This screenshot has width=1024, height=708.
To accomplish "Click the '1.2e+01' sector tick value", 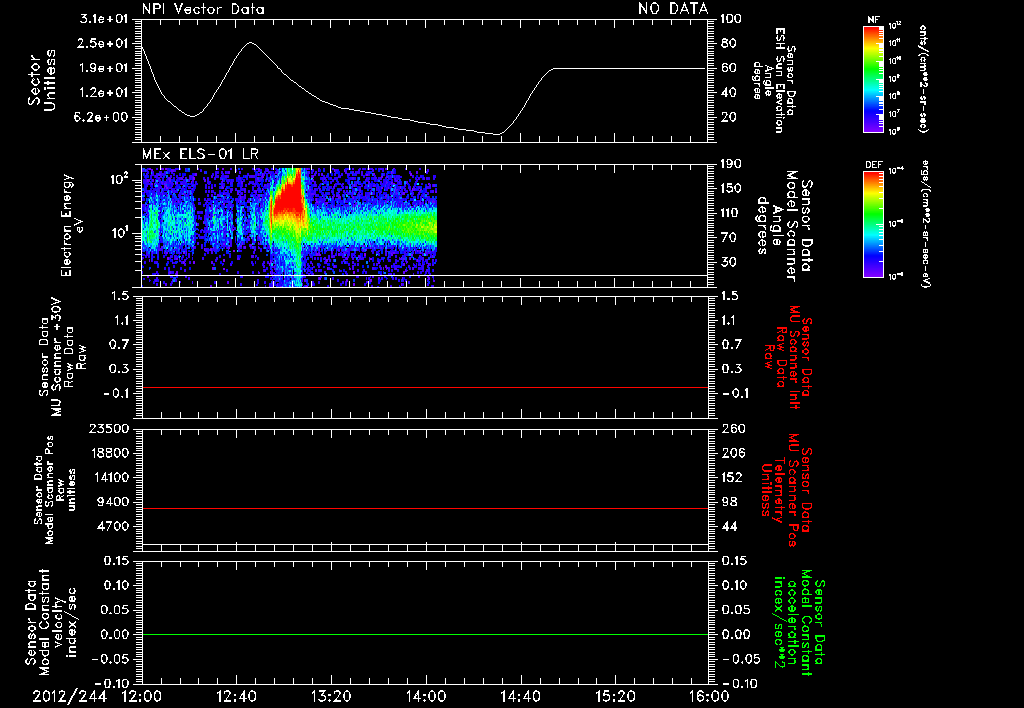I will coord(104,93).
